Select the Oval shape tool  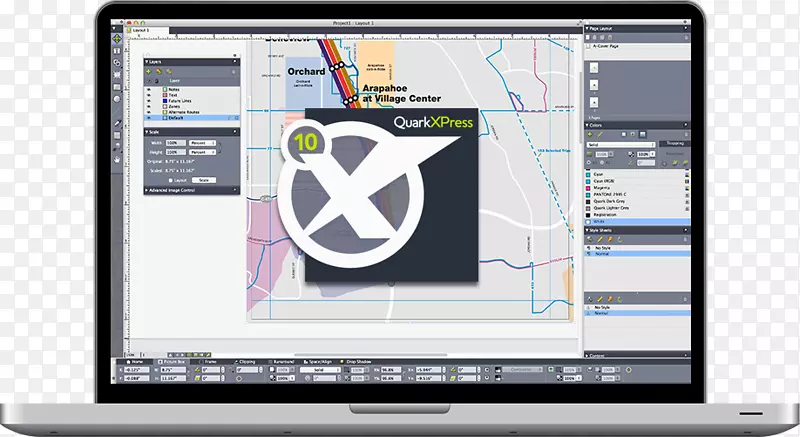tap(118, 98)
